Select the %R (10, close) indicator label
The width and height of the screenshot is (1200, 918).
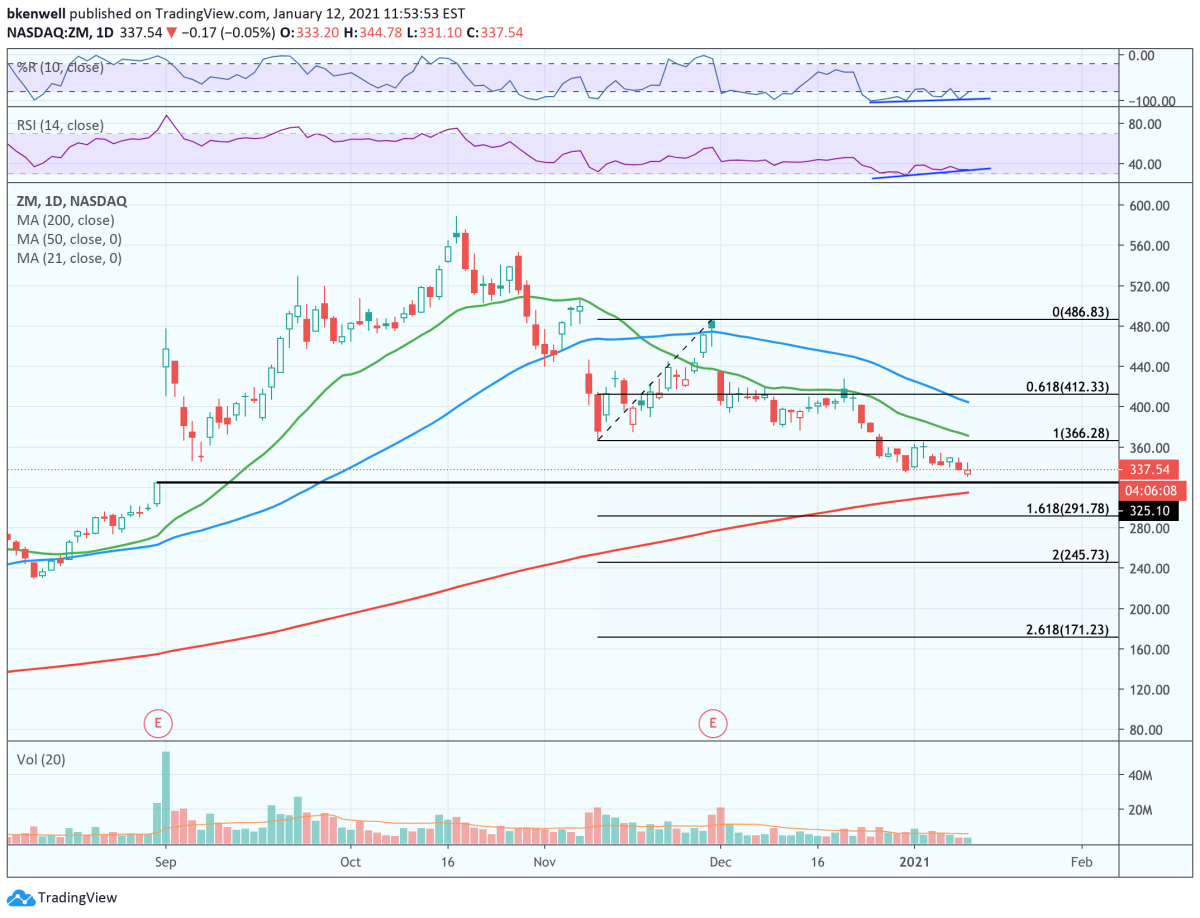59,67
